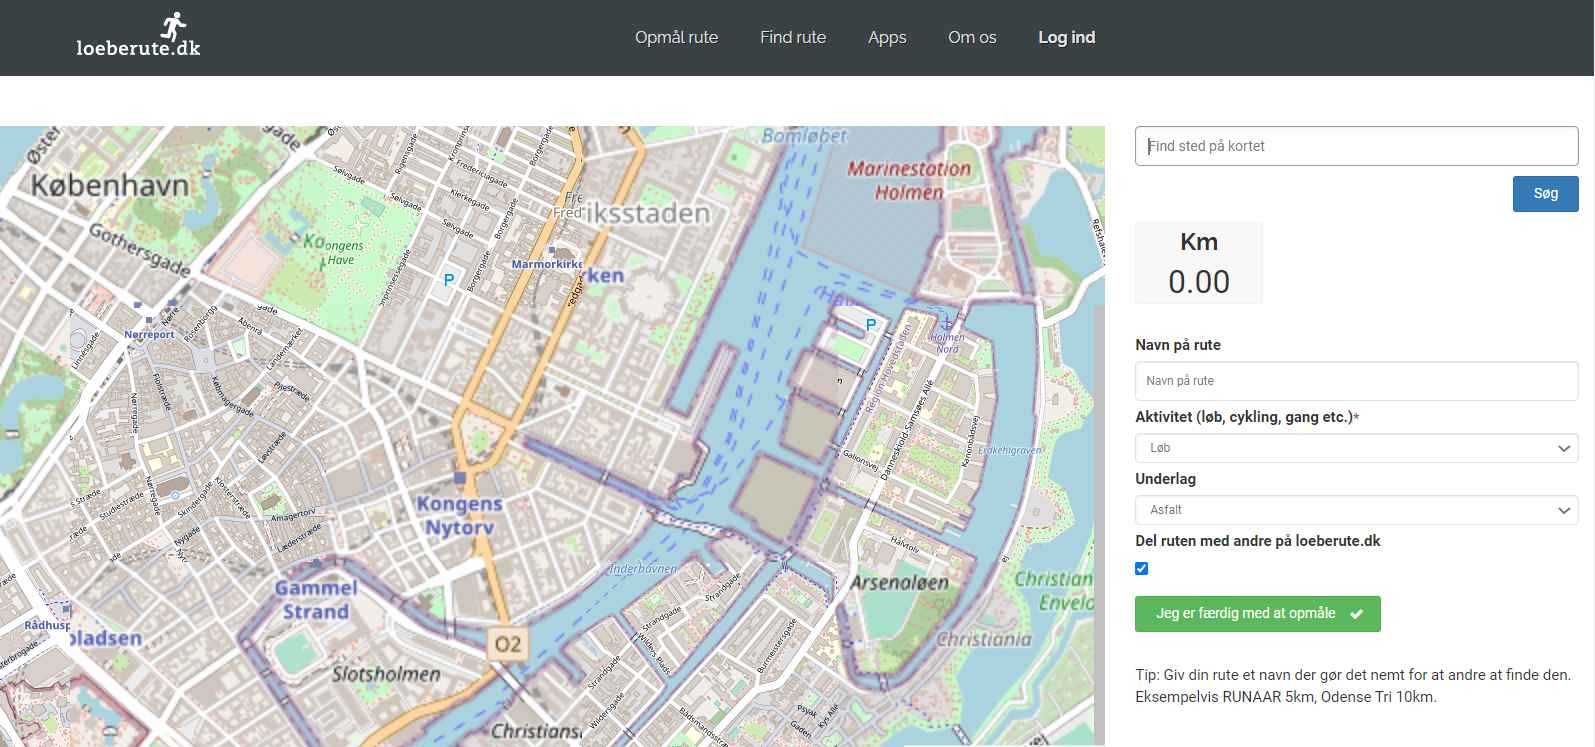
Task: Expand the Aktivitet dropdown showing Løb
Action: point(1356,448)
